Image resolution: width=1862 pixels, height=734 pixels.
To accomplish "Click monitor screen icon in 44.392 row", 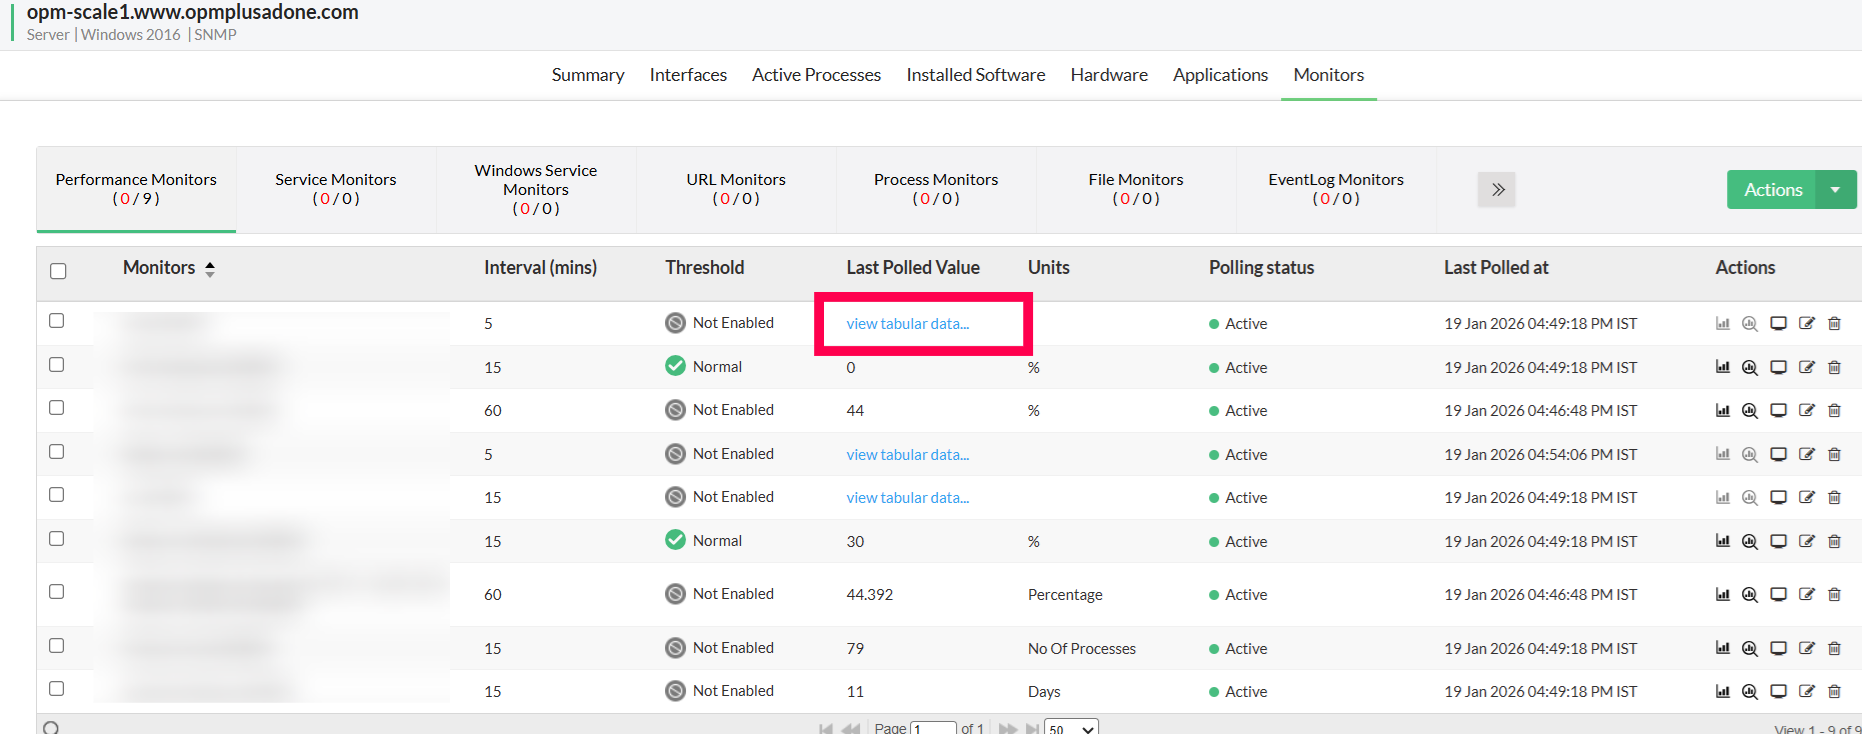I will (x=1778, y=594).
